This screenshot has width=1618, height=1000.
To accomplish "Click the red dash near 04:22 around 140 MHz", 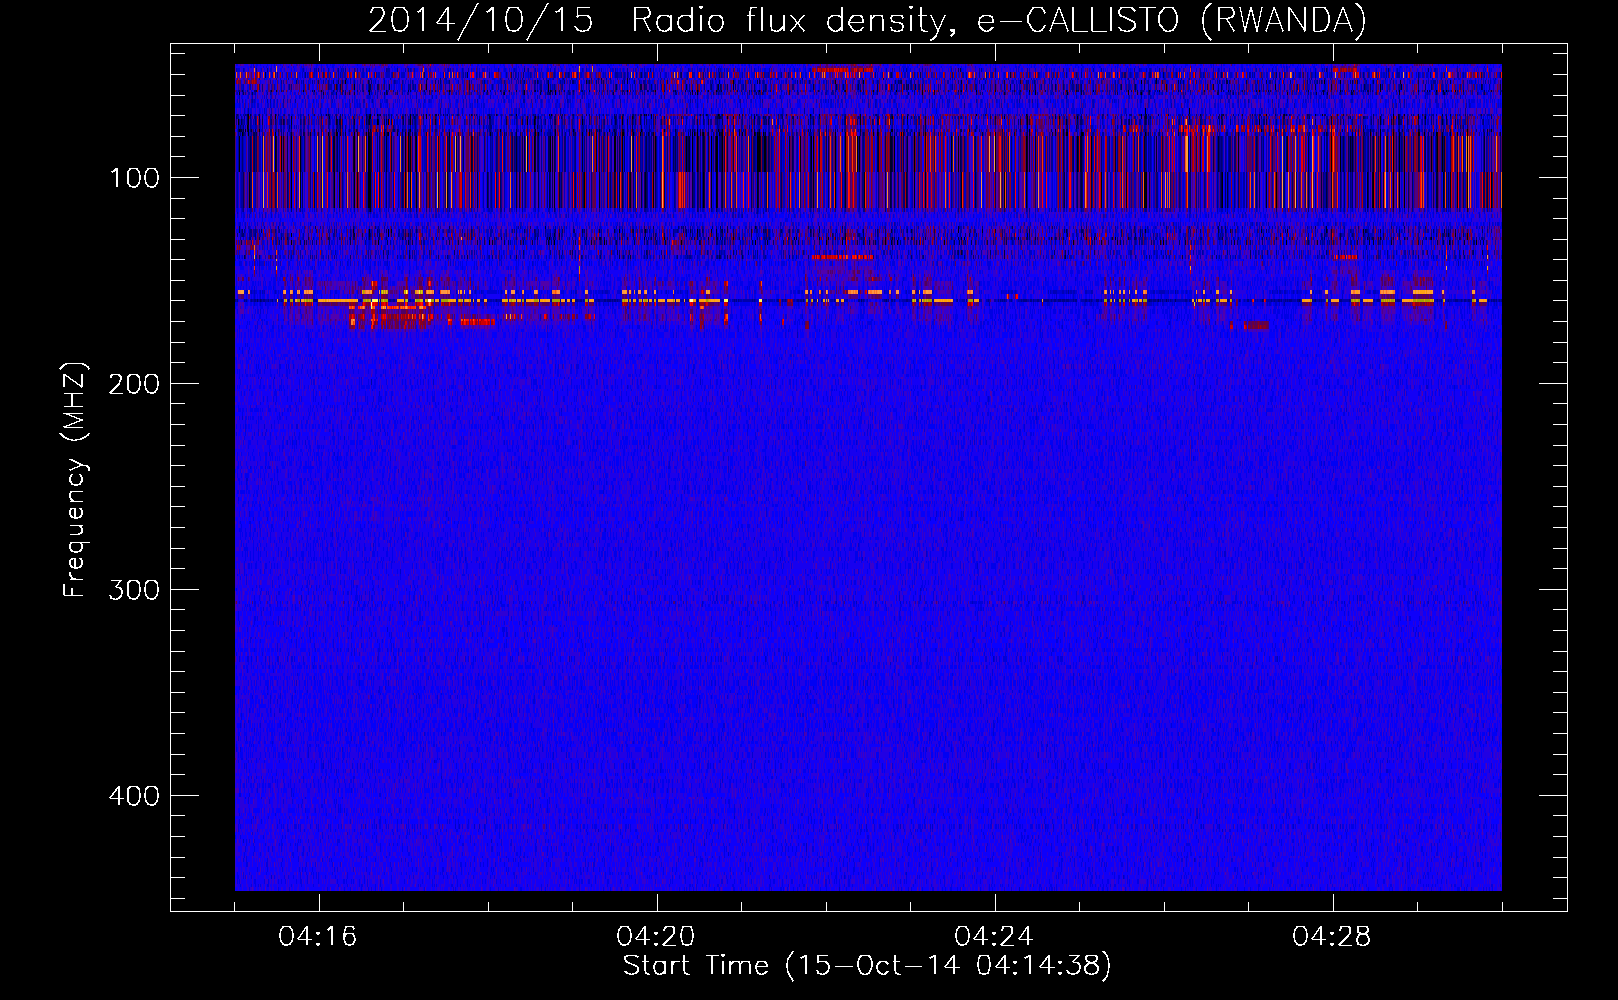I will (x=842, y=257).
